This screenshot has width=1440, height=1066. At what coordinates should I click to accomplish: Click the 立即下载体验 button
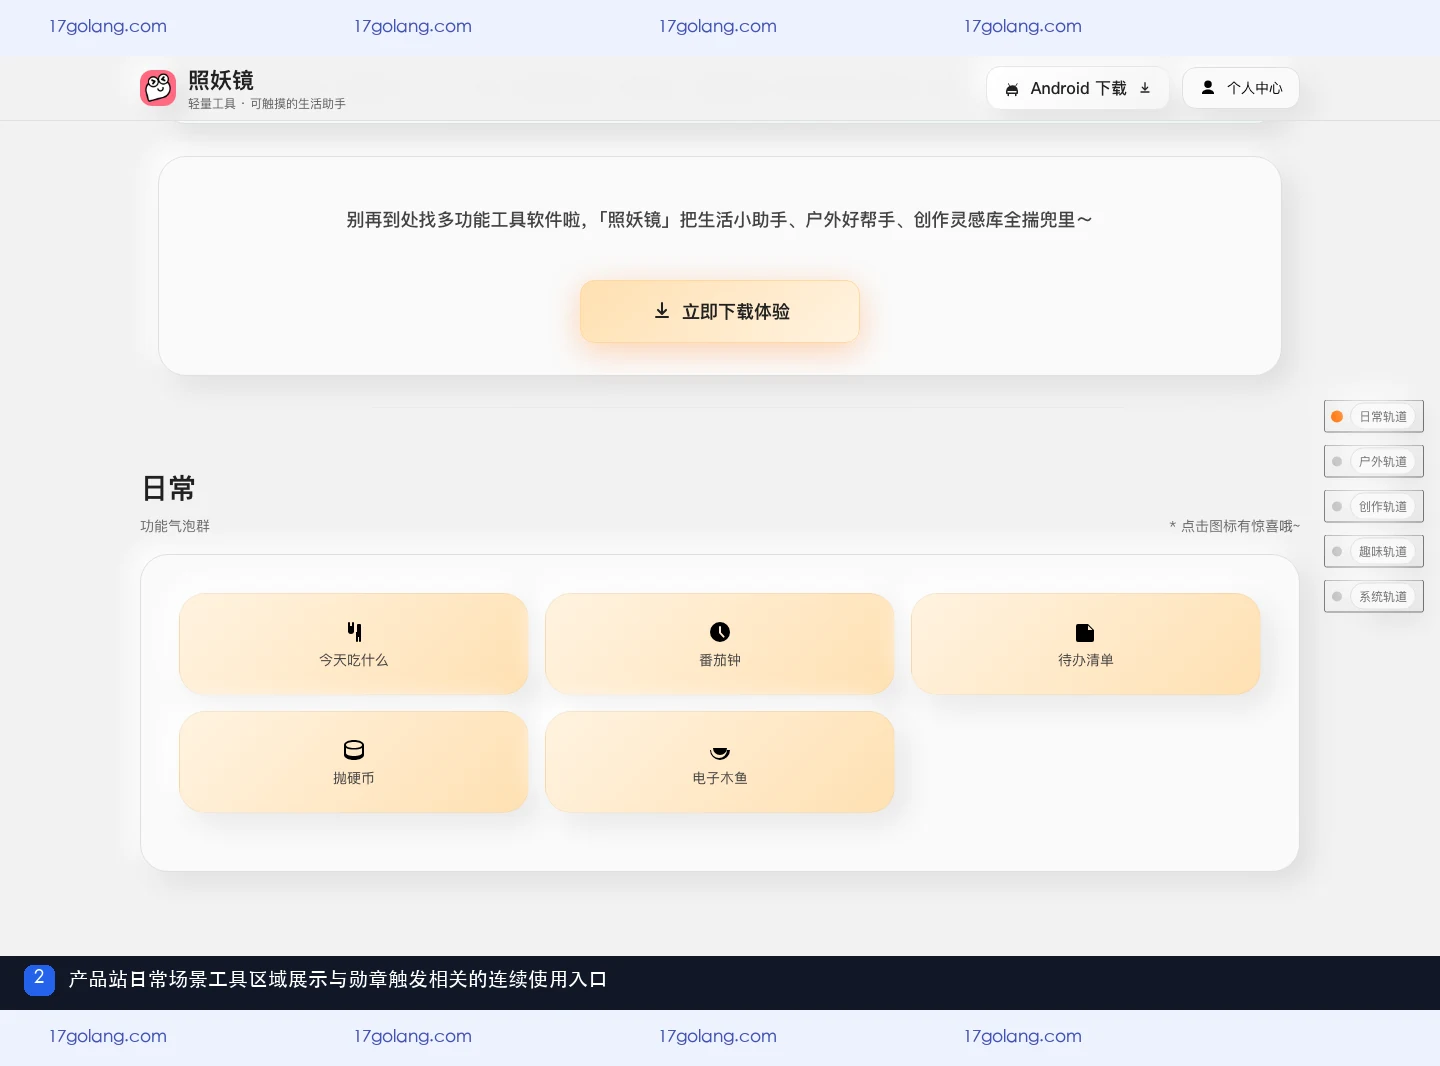[x=720, y=312]
